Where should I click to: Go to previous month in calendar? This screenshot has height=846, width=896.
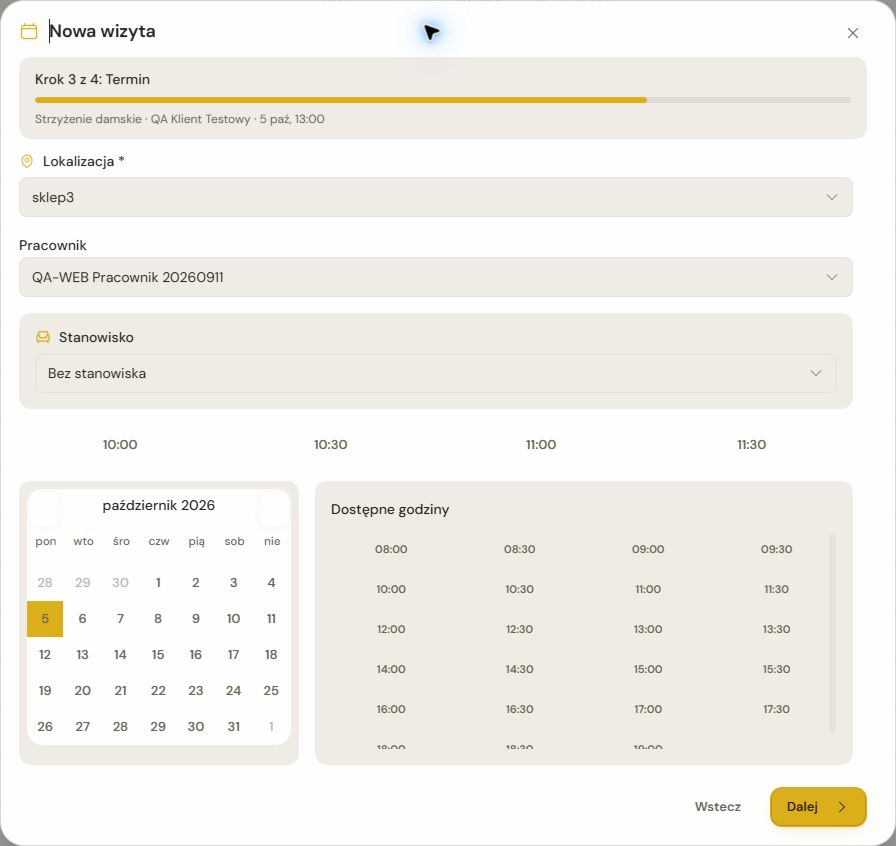pos(44,508)
